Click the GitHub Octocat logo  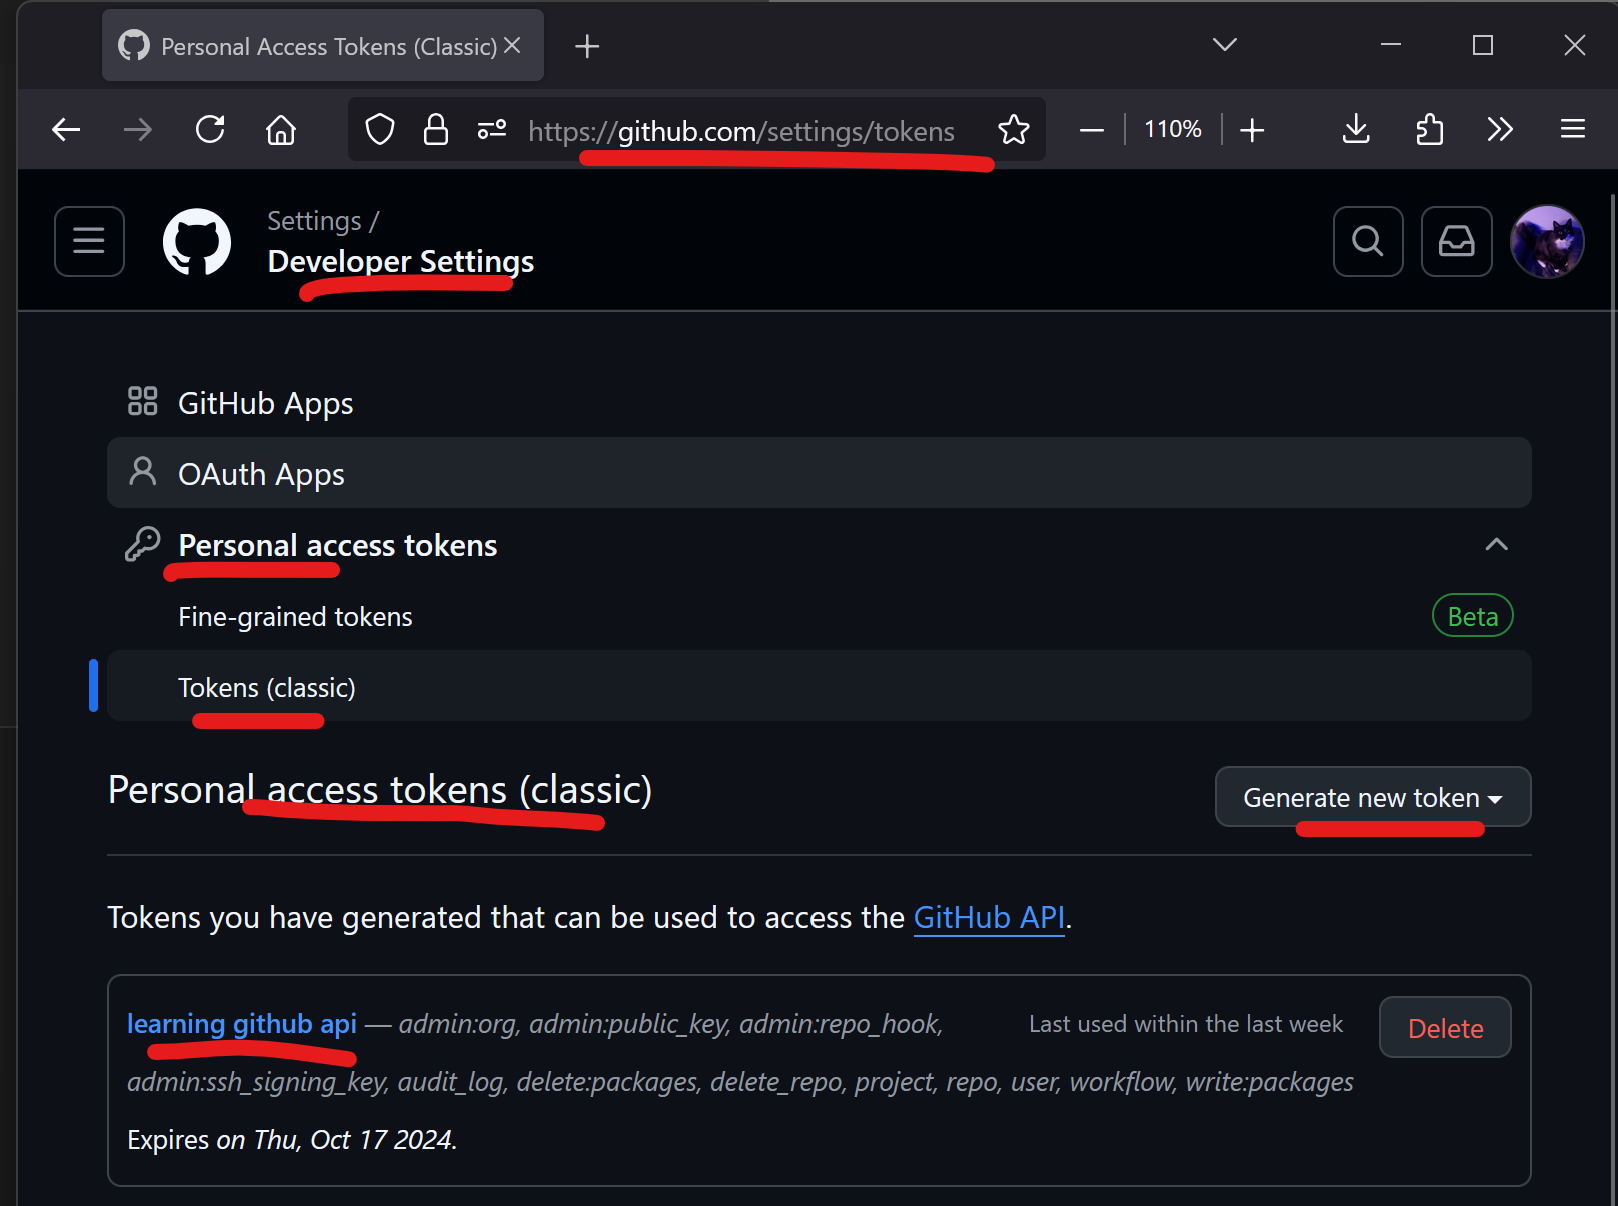[197, 241]
